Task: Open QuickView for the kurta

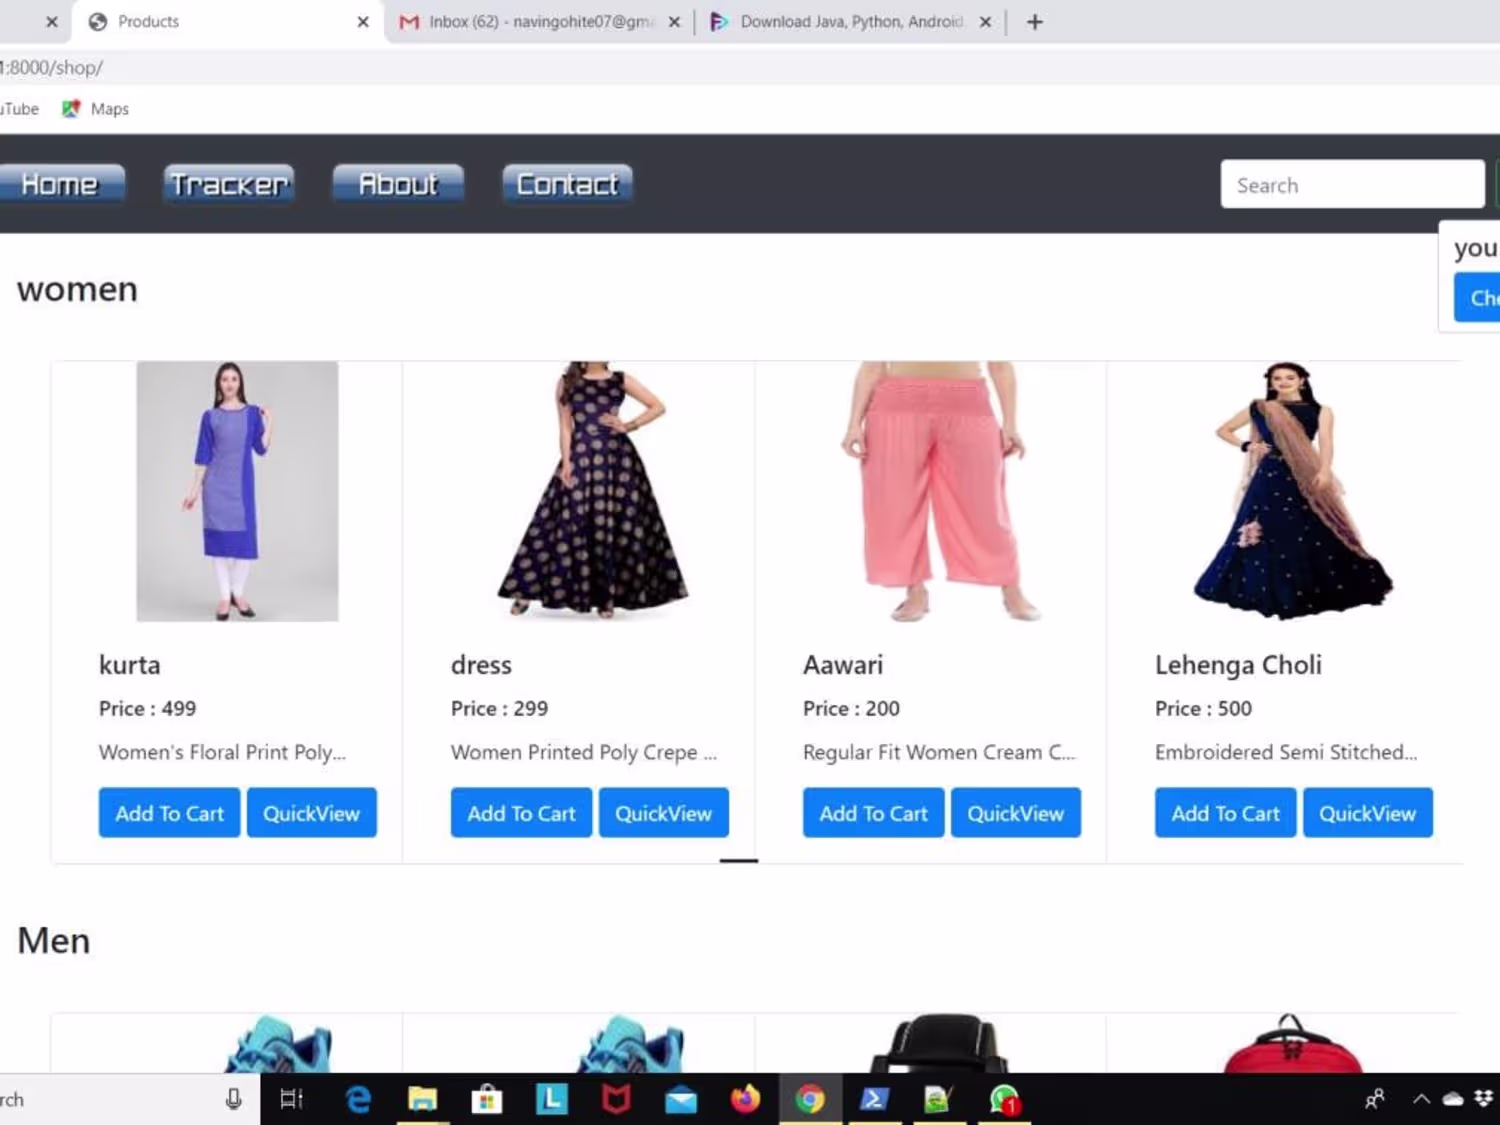Action: (312, 813)
